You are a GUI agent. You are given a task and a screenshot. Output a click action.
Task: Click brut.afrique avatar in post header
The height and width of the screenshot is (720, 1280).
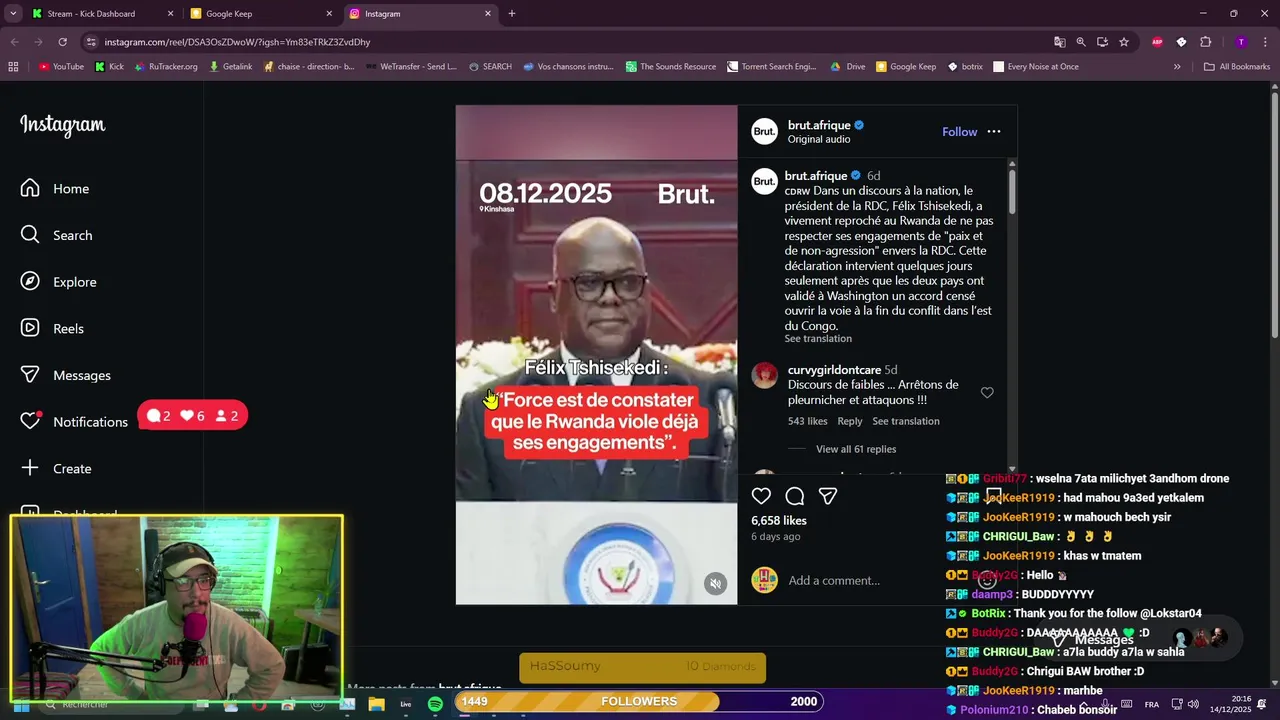coord(765,131)
